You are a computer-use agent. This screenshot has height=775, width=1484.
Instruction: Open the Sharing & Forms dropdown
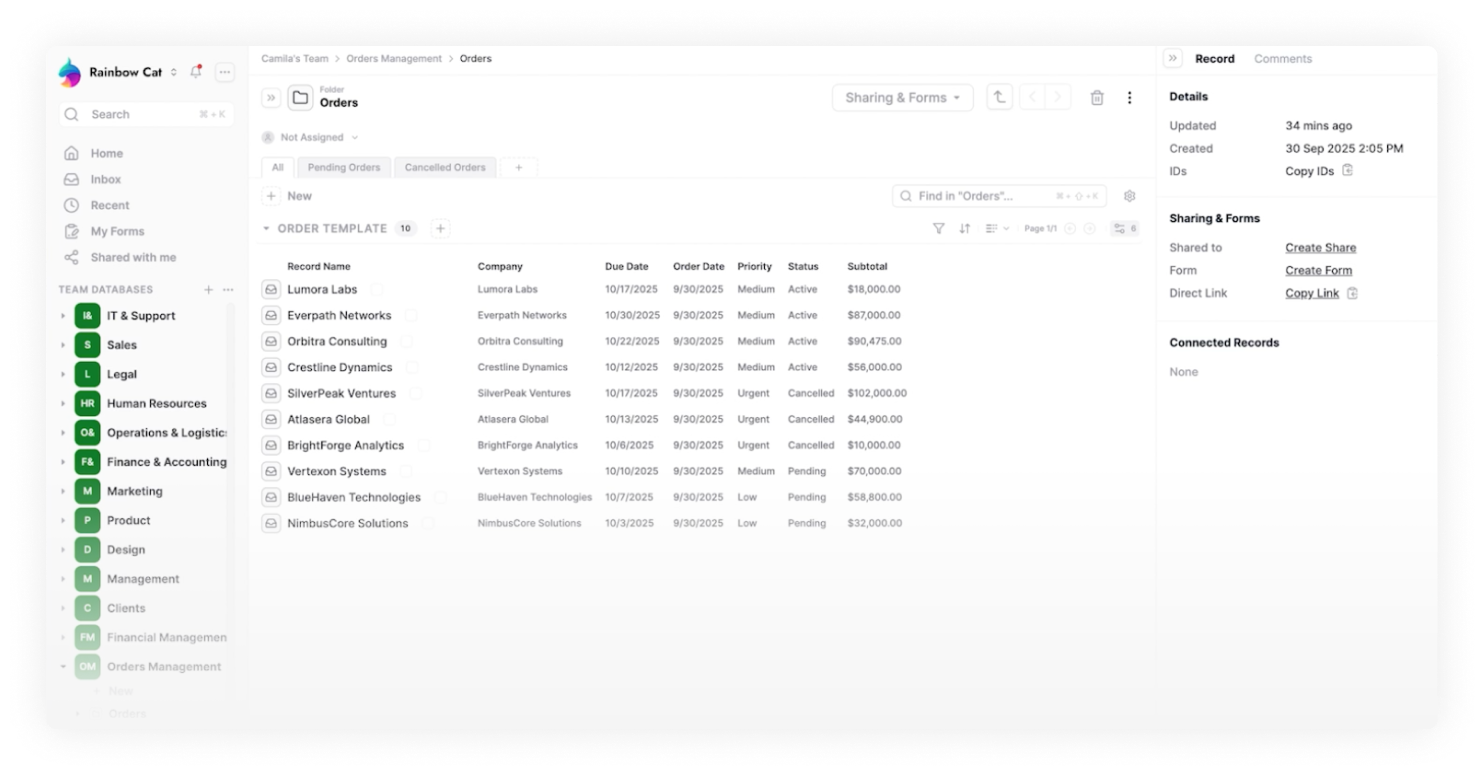pos(902,98)
